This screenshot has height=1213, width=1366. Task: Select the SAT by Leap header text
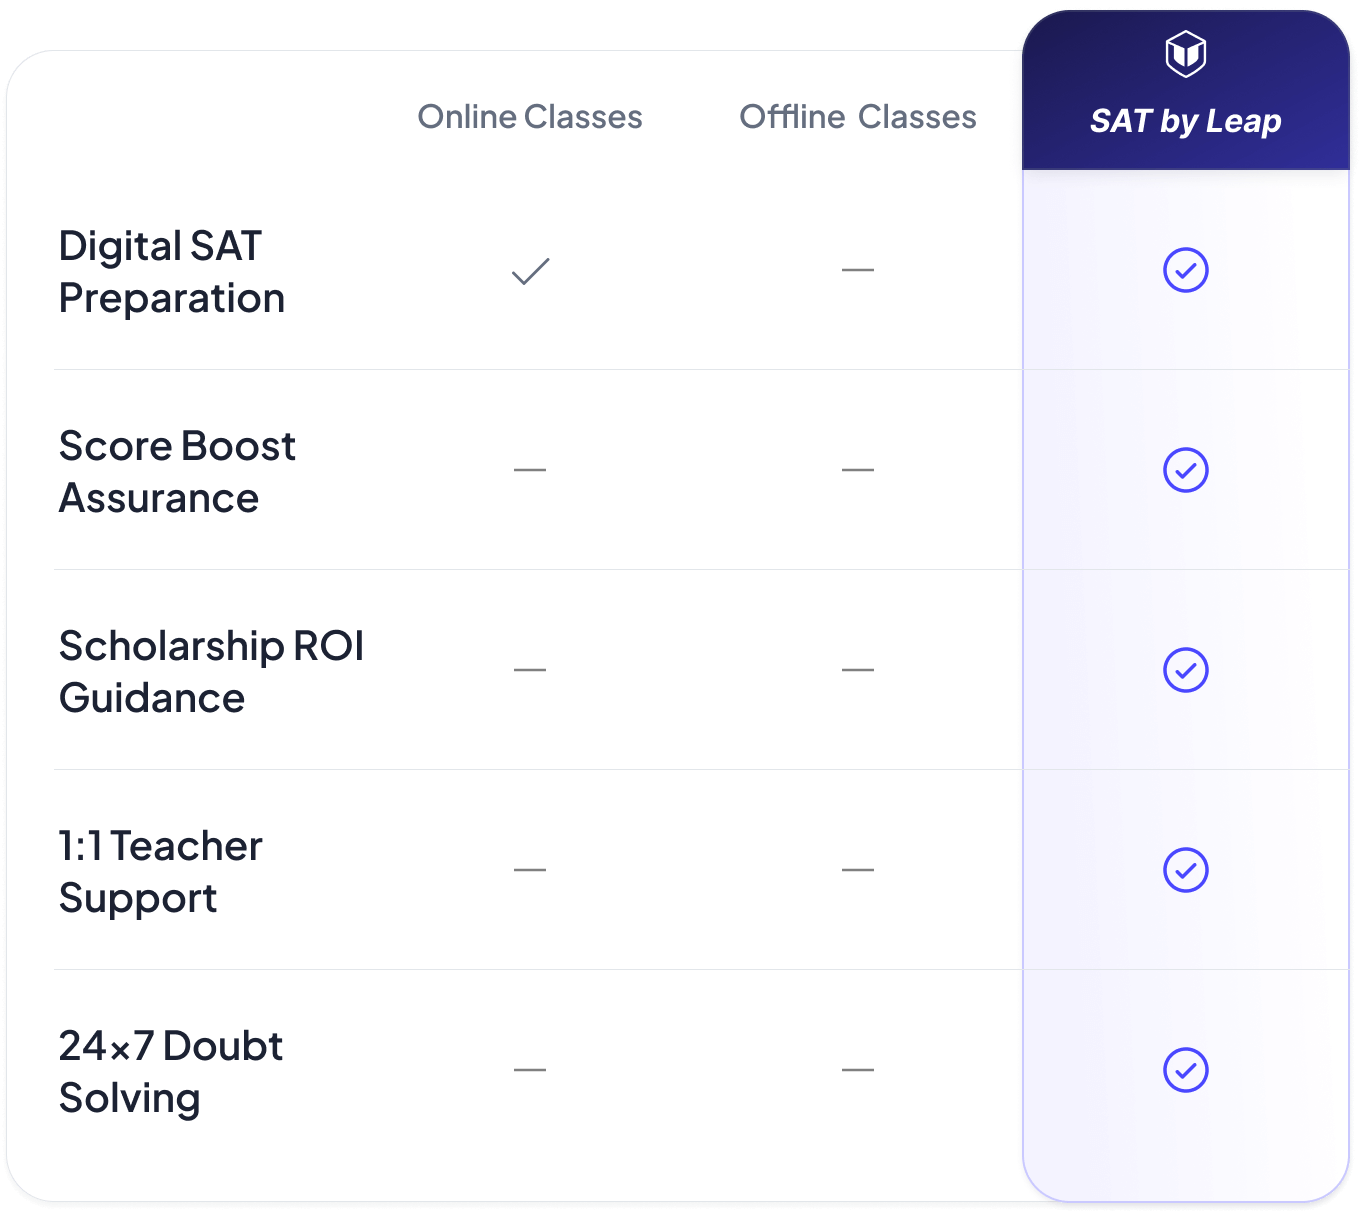tap(1185, 121)
